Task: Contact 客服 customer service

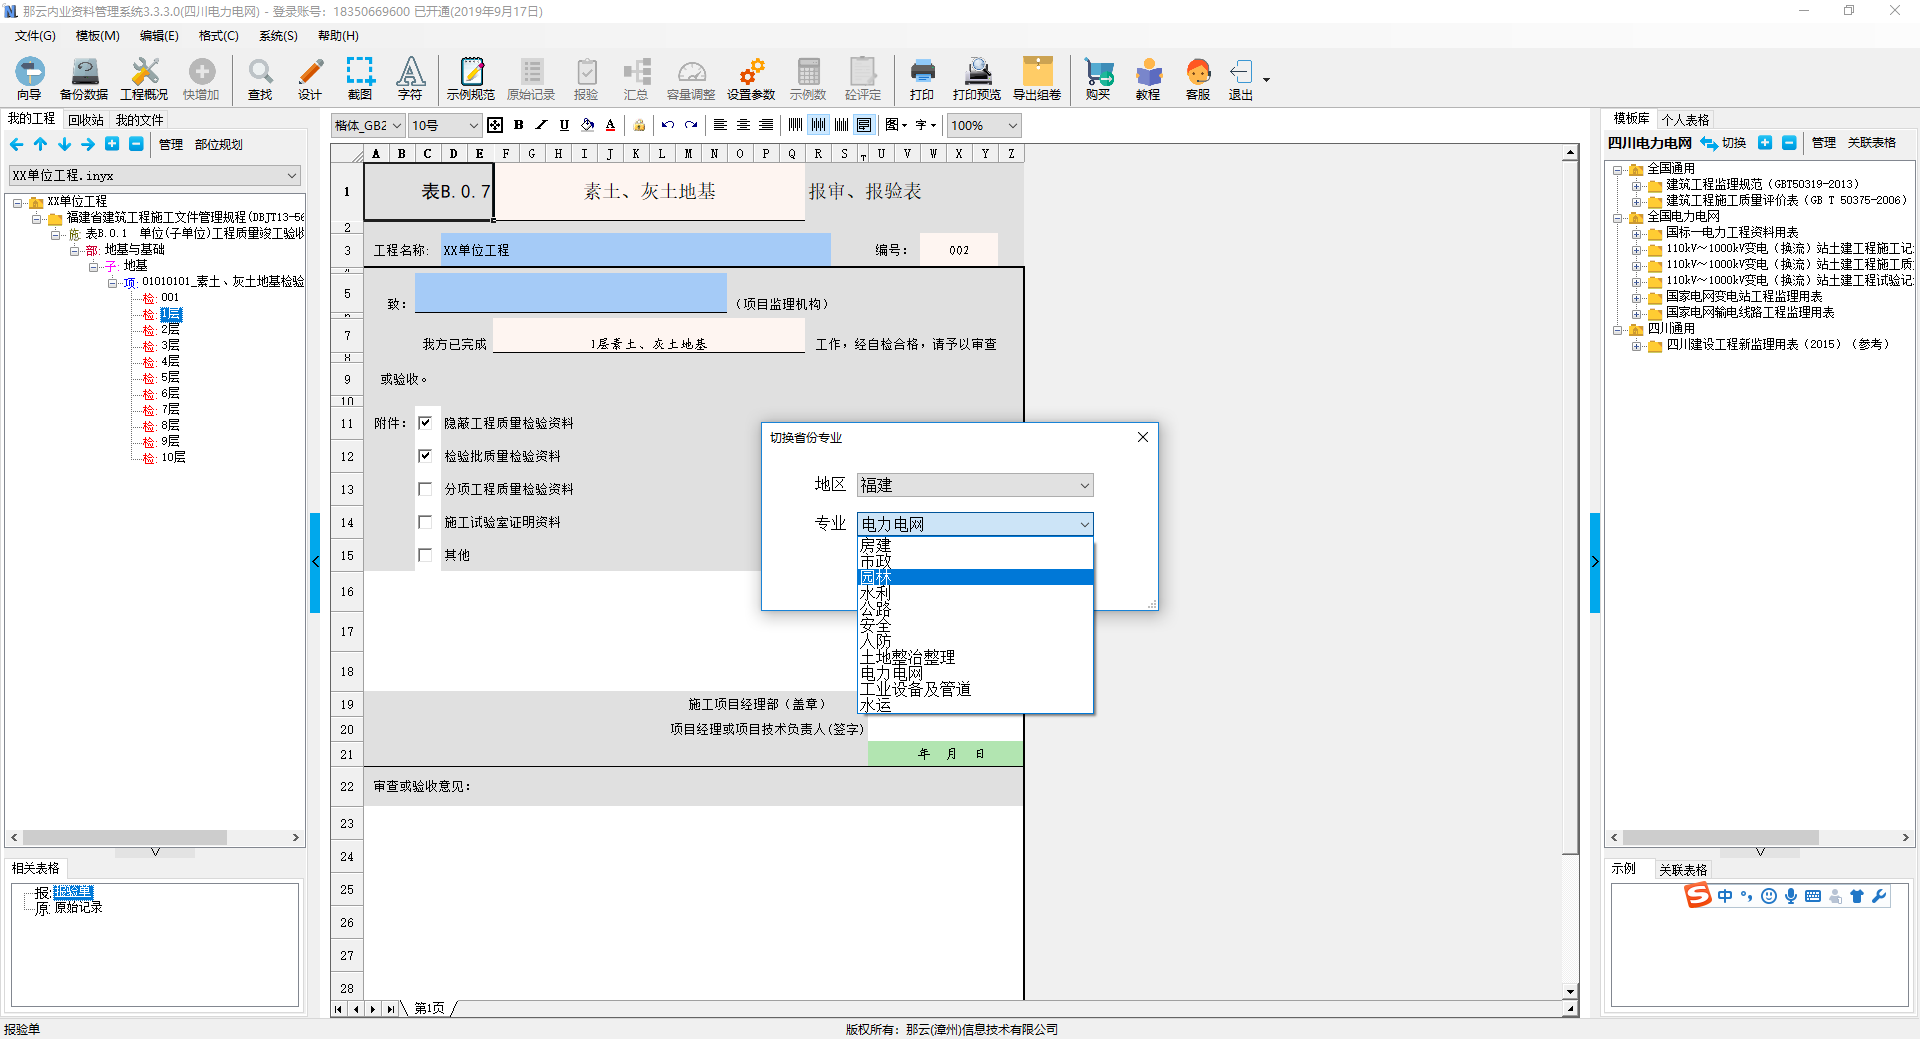Action: (x=1198, y=79)
